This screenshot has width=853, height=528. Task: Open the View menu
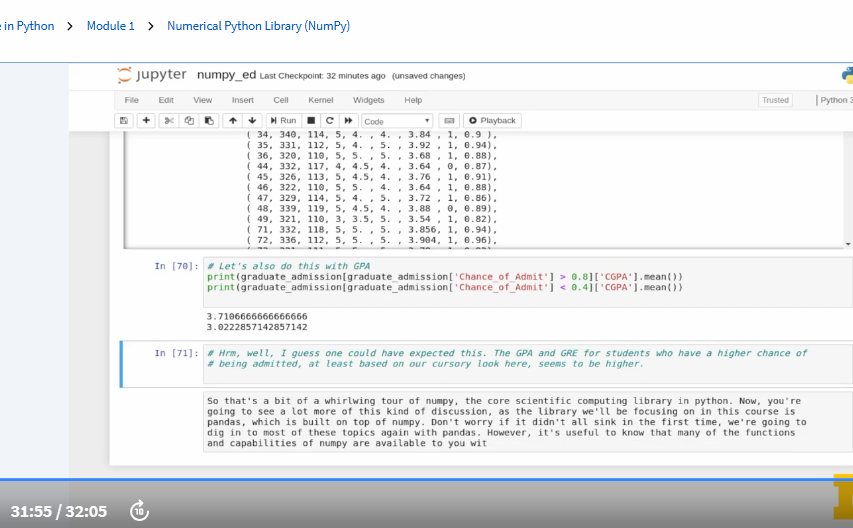(202, 100)
